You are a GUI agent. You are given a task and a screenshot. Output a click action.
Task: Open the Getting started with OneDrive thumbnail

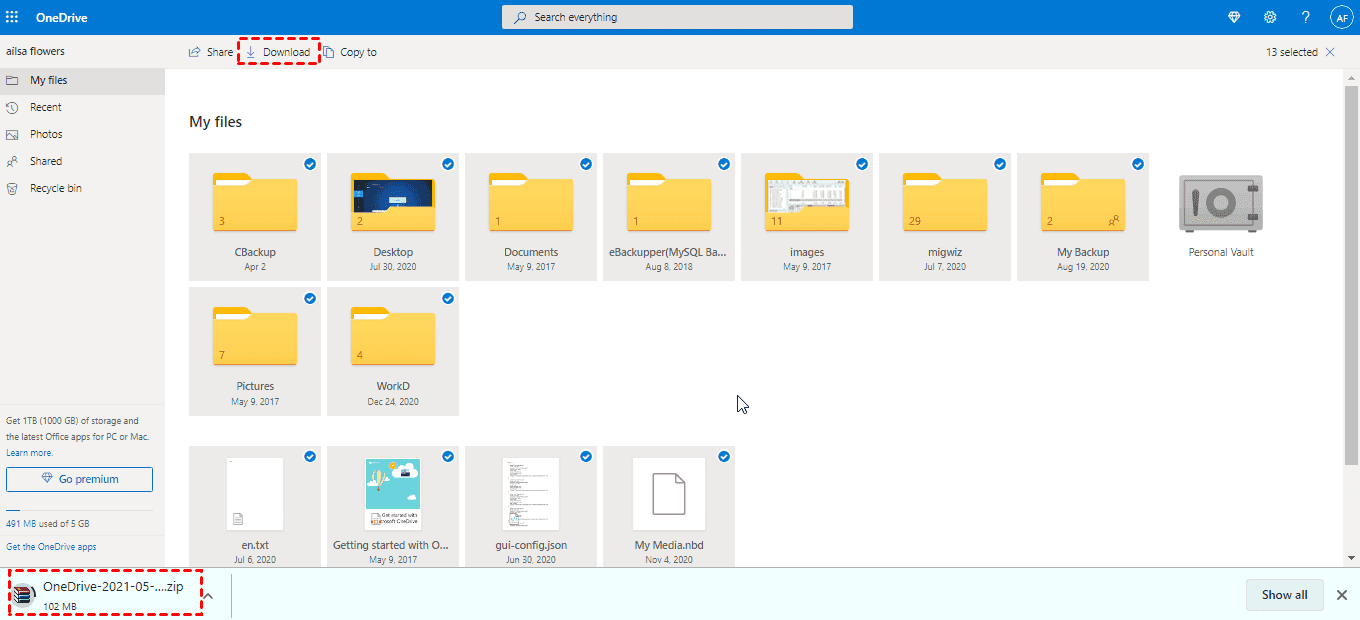click(x=392, y=493)
